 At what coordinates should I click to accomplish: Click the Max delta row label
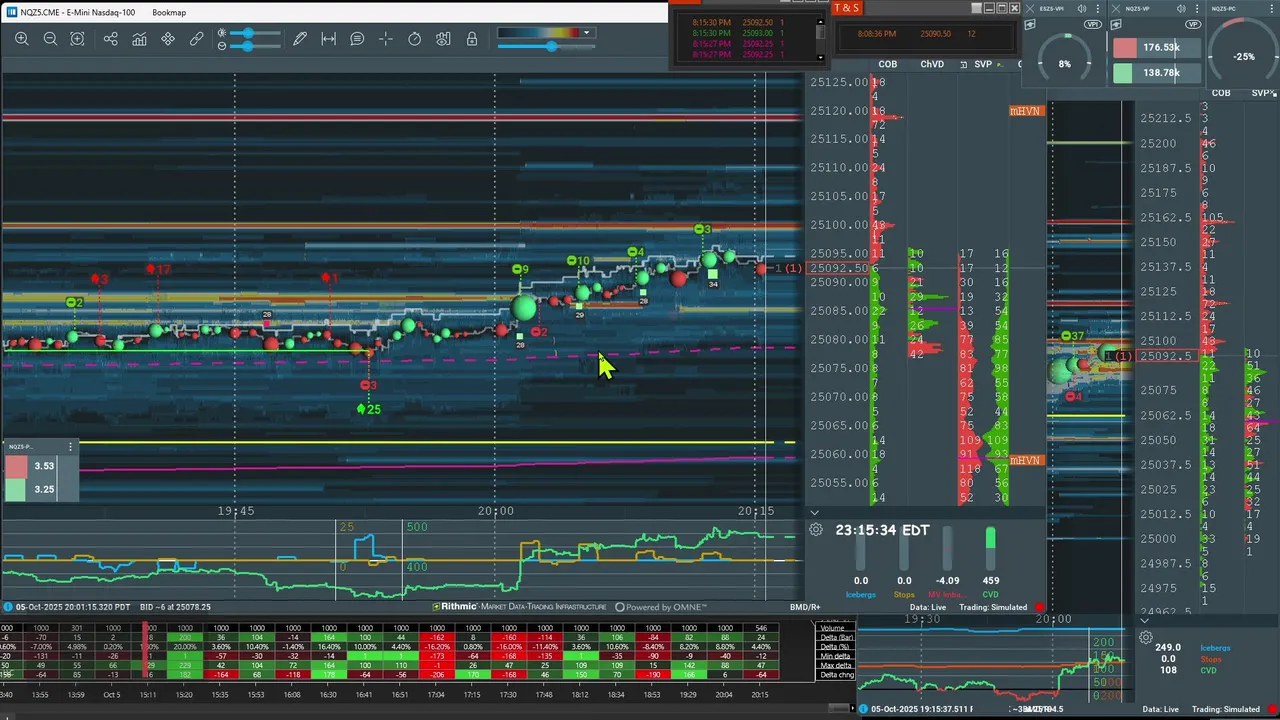[835, 665]
